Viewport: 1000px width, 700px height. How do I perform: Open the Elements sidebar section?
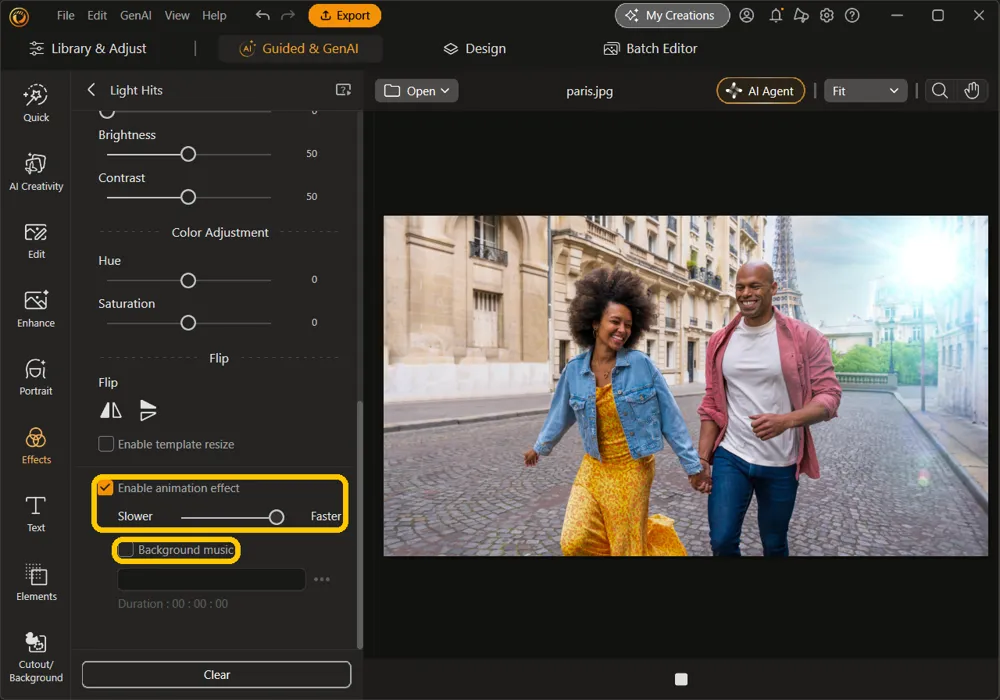pyautogui.click(x=36, y=583)
